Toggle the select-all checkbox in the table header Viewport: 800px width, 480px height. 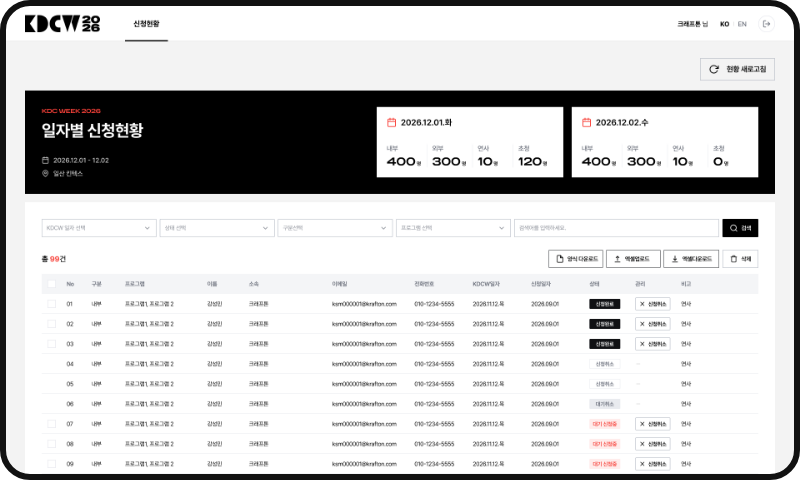coord(52,284)
